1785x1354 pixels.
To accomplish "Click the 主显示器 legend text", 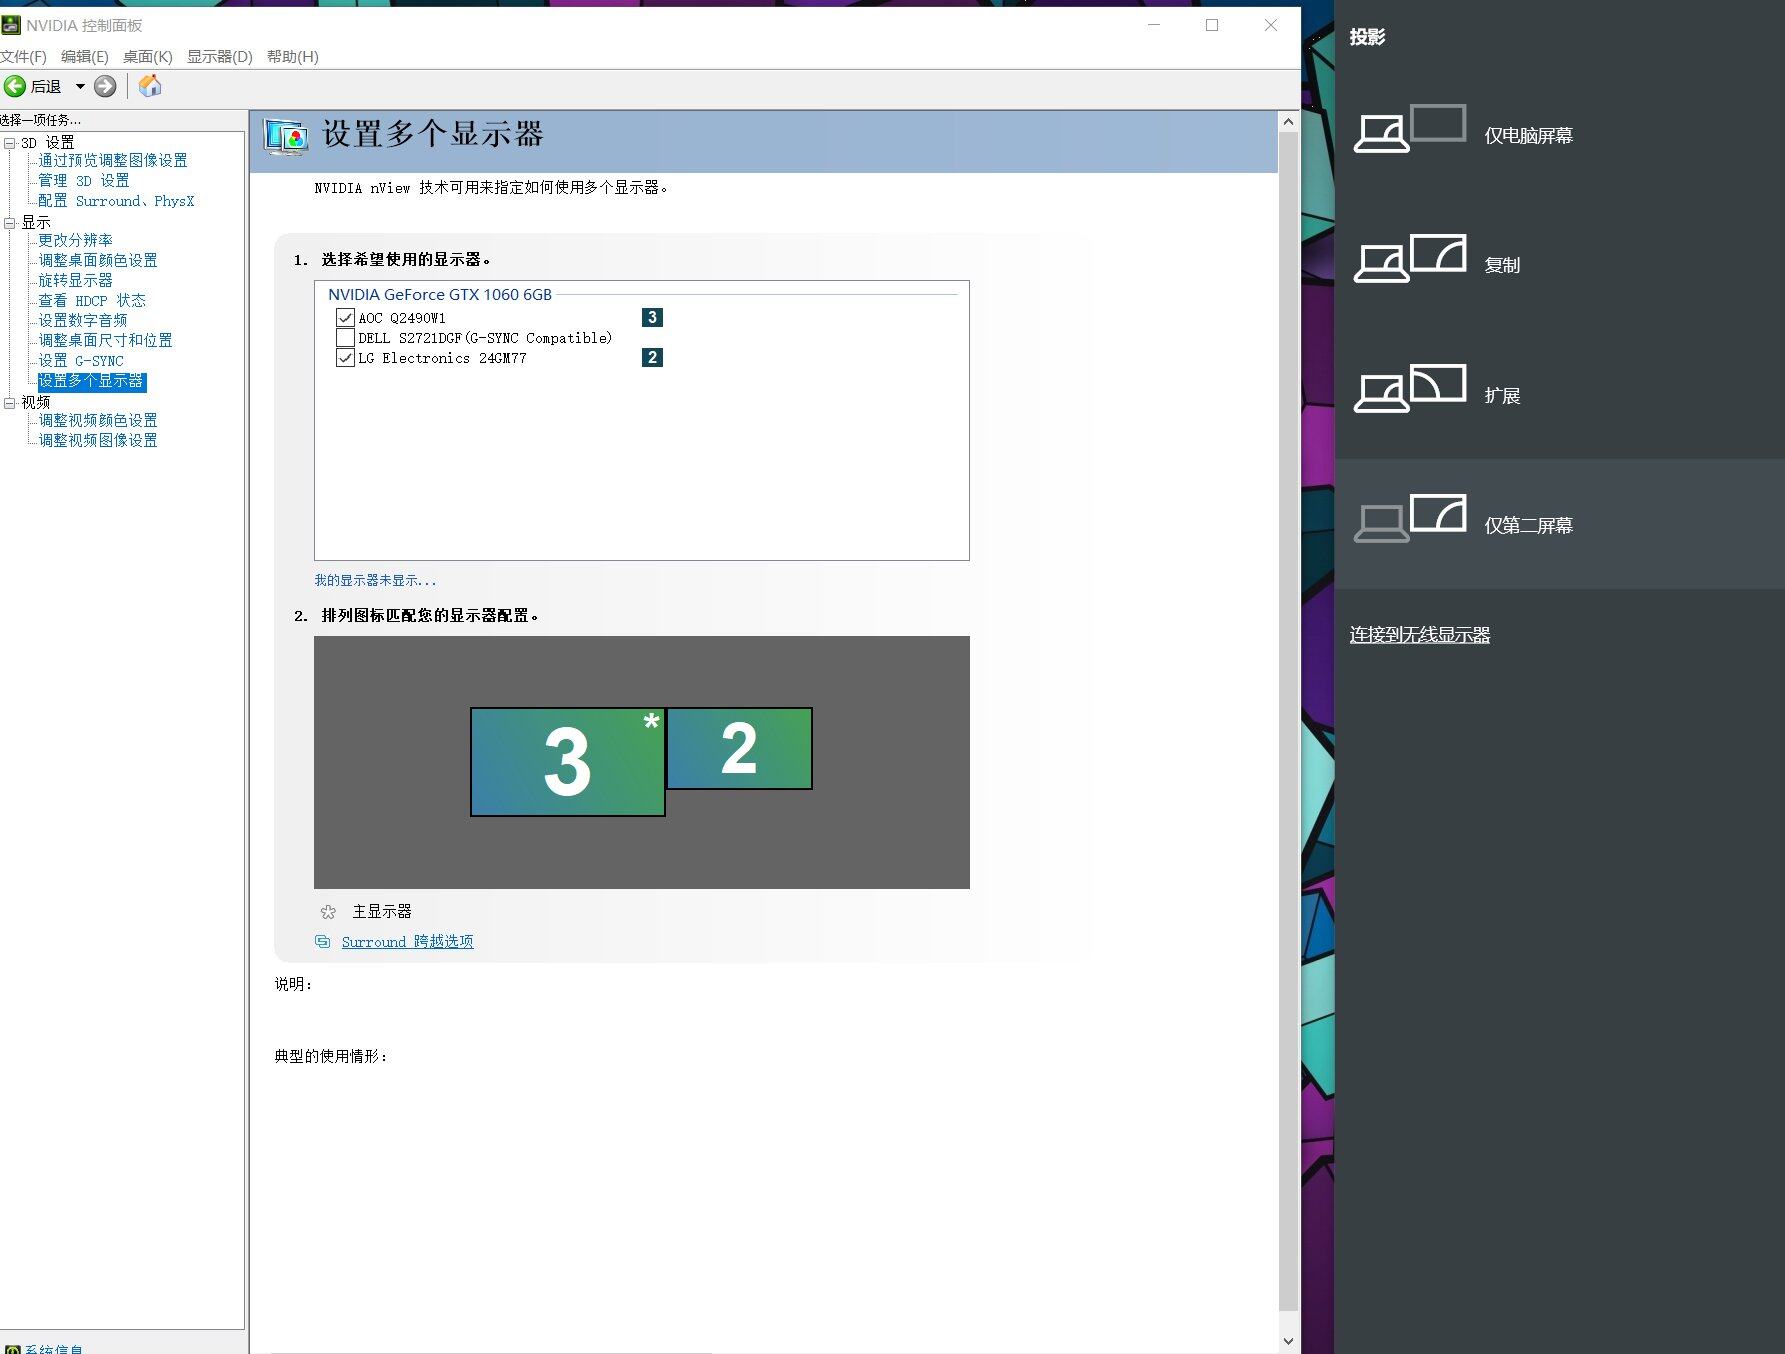I will 382,912.
